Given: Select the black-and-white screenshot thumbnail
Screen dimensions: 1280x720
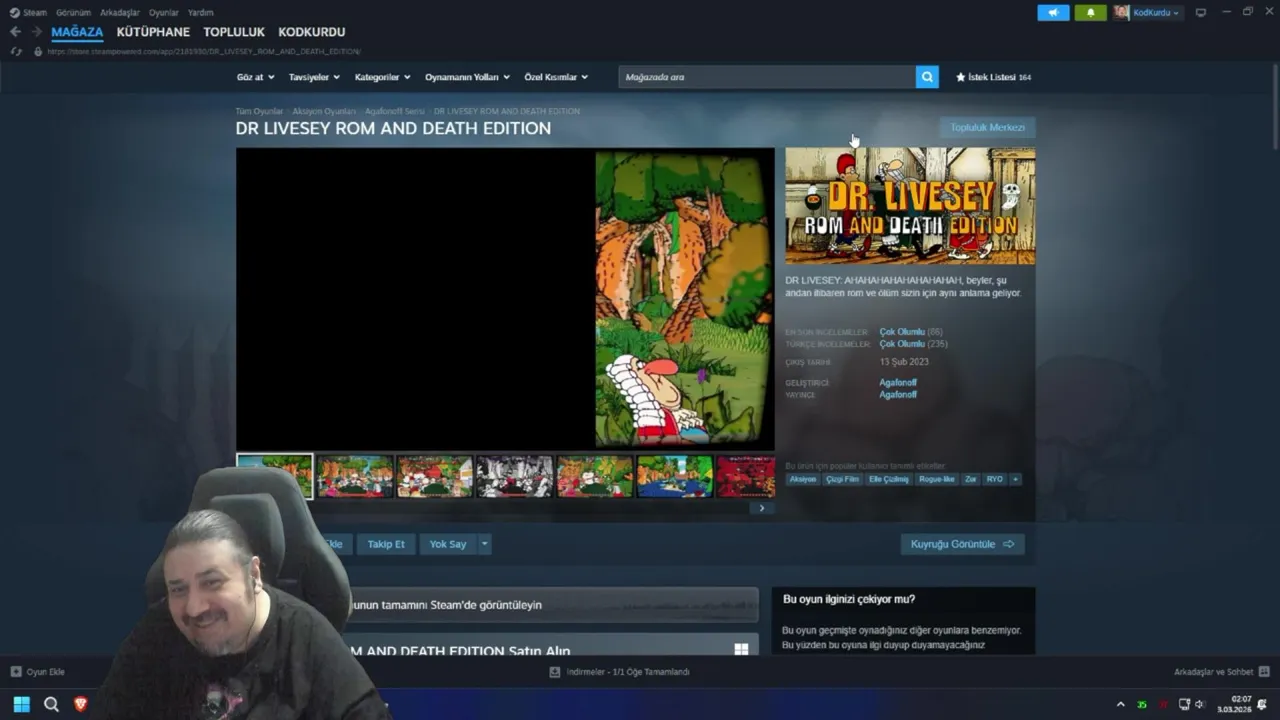Looking at the screenshot, I should (515, 476).
